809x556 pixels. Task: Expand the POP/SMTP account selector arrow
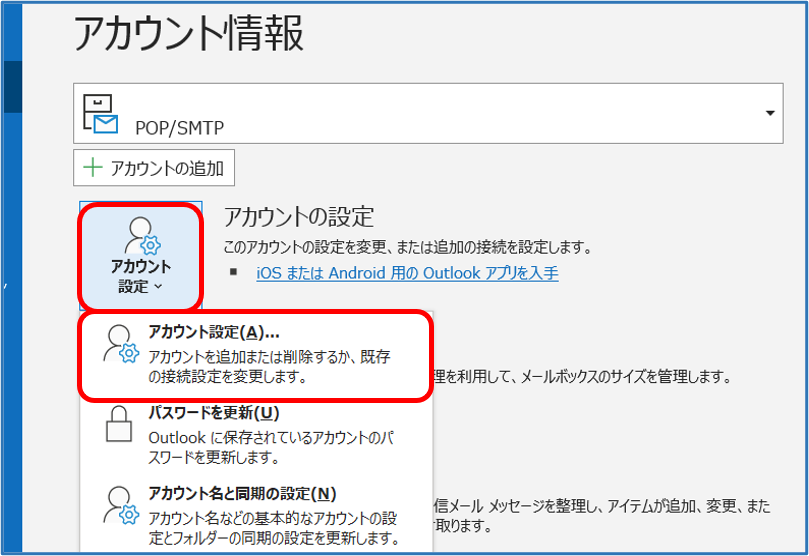pos(770,113)
